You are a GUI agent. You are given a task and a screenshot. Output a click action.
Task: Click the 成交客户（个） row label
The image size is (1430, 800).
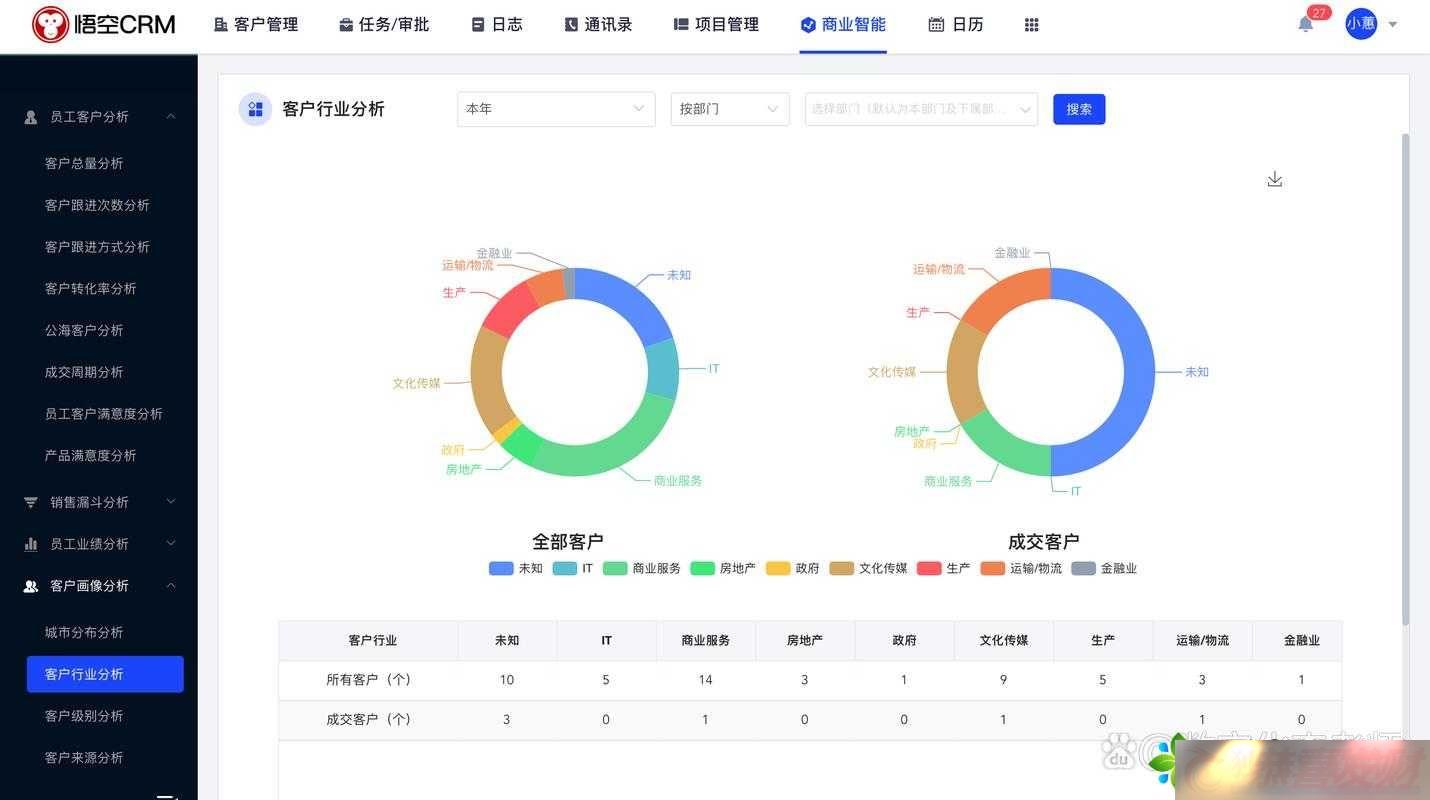[x=368, y=719]
